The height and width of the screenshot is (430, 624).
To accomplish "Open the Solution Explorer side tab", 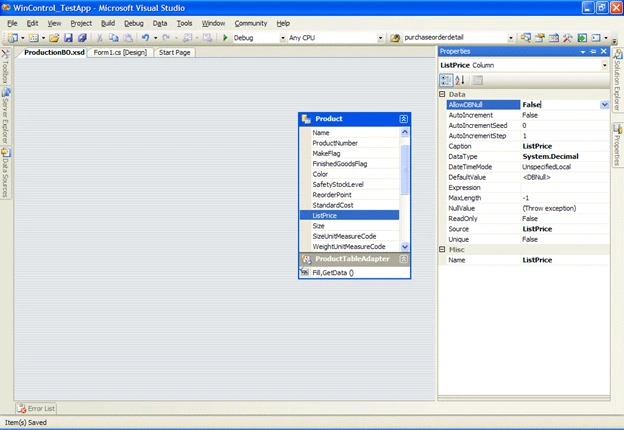I will click(617, 80).
